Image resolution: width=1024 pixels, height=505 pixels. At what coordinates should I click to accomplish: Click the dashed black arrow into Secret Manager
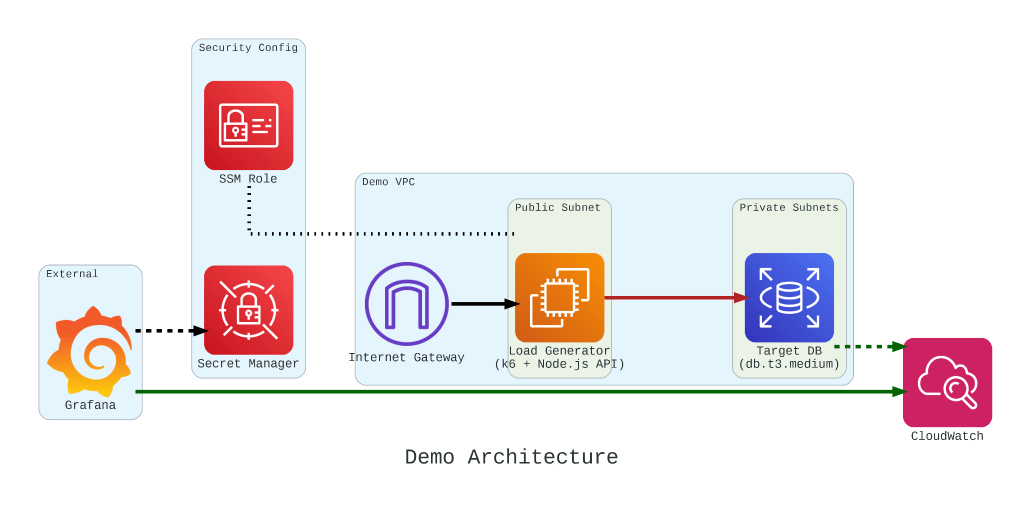click(x=168, y=330)
